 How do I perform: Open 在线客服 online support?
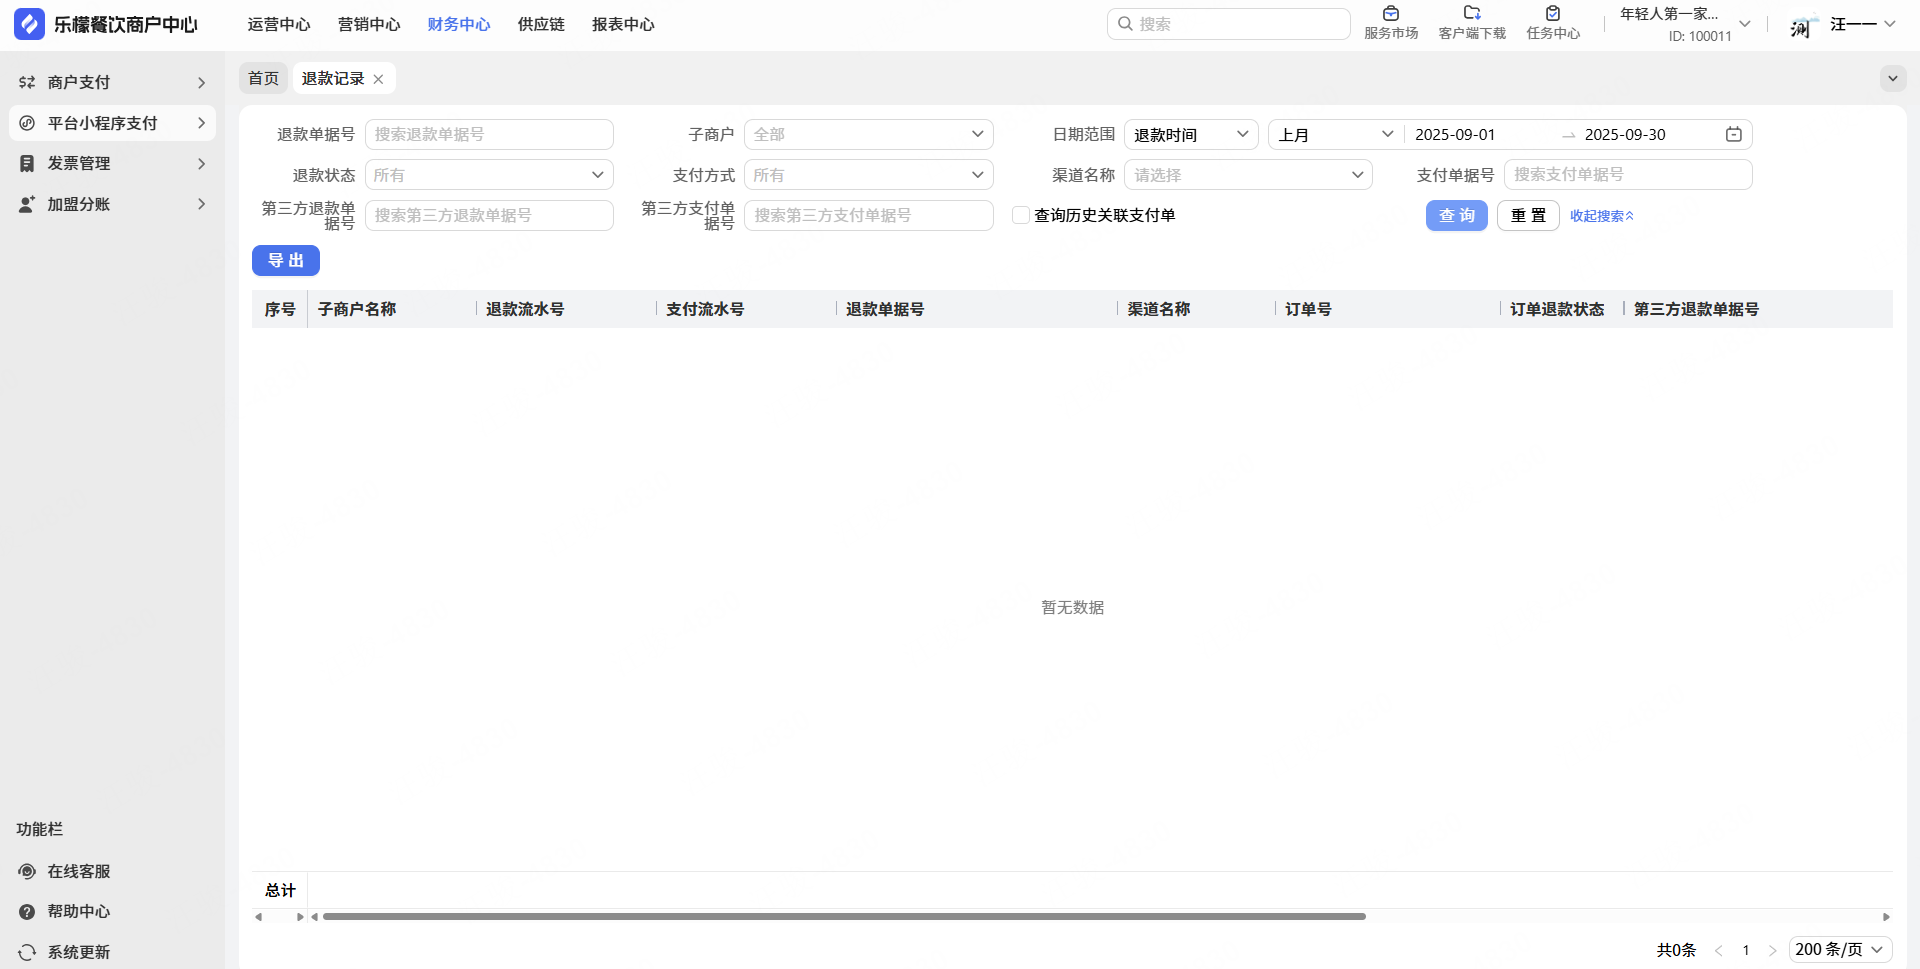[x=27, y=871]
